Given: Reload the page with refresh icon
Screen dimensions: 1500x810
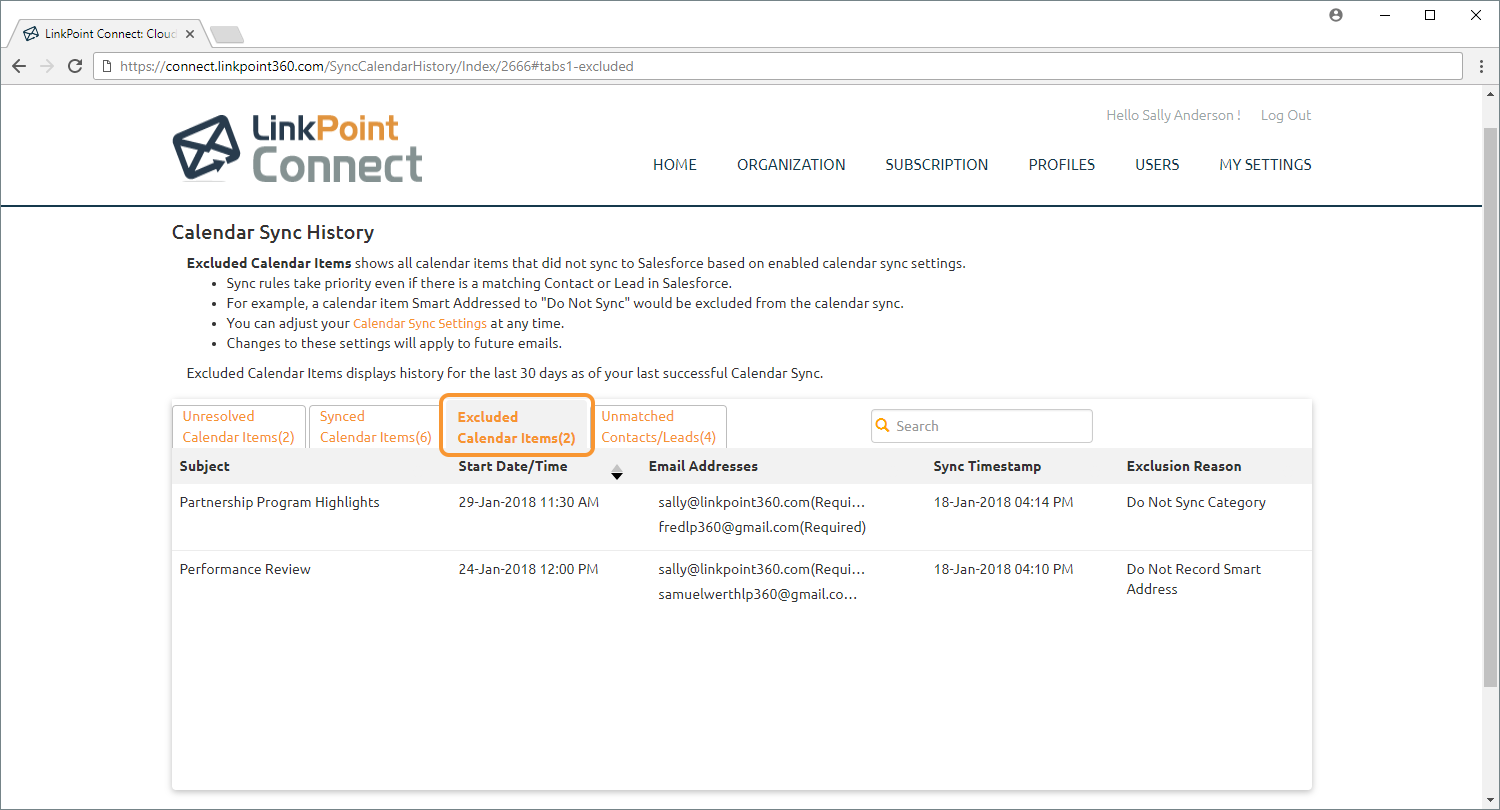Looking at the screenshot, I should coord(74,66).
